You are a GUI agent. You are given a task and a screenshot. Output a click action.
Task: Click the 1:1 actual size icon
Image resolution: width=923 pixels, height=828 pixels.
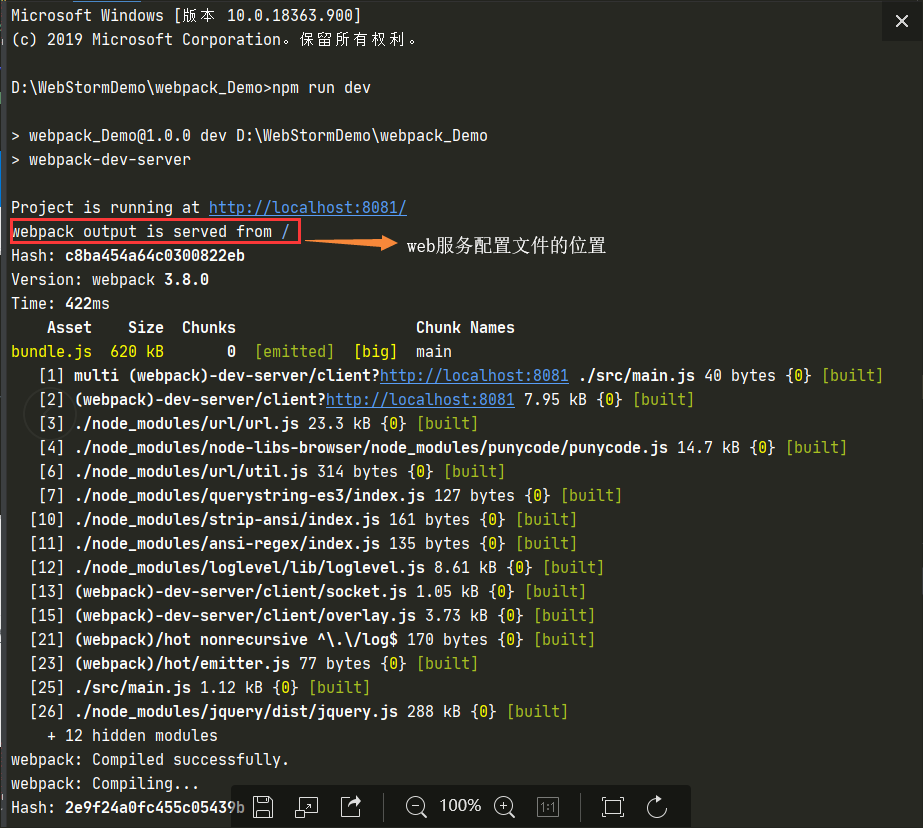pos(548,807)
